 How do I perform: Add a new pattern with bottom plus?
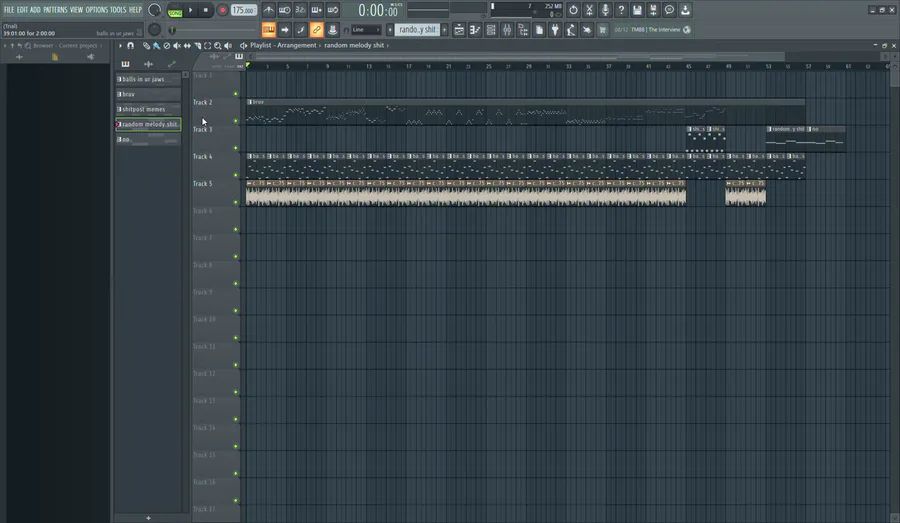coord(148,518)
